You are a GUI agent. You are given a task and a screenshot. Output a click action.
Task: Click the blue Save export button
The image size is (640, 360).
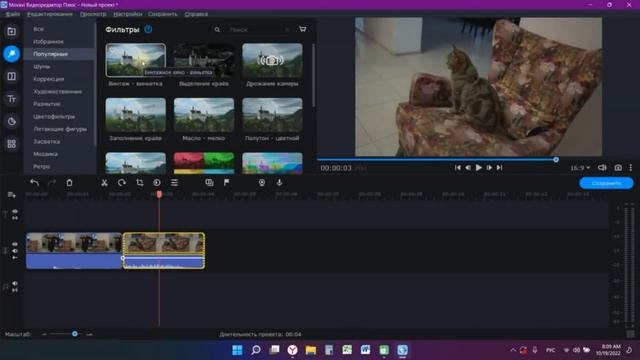606,183
